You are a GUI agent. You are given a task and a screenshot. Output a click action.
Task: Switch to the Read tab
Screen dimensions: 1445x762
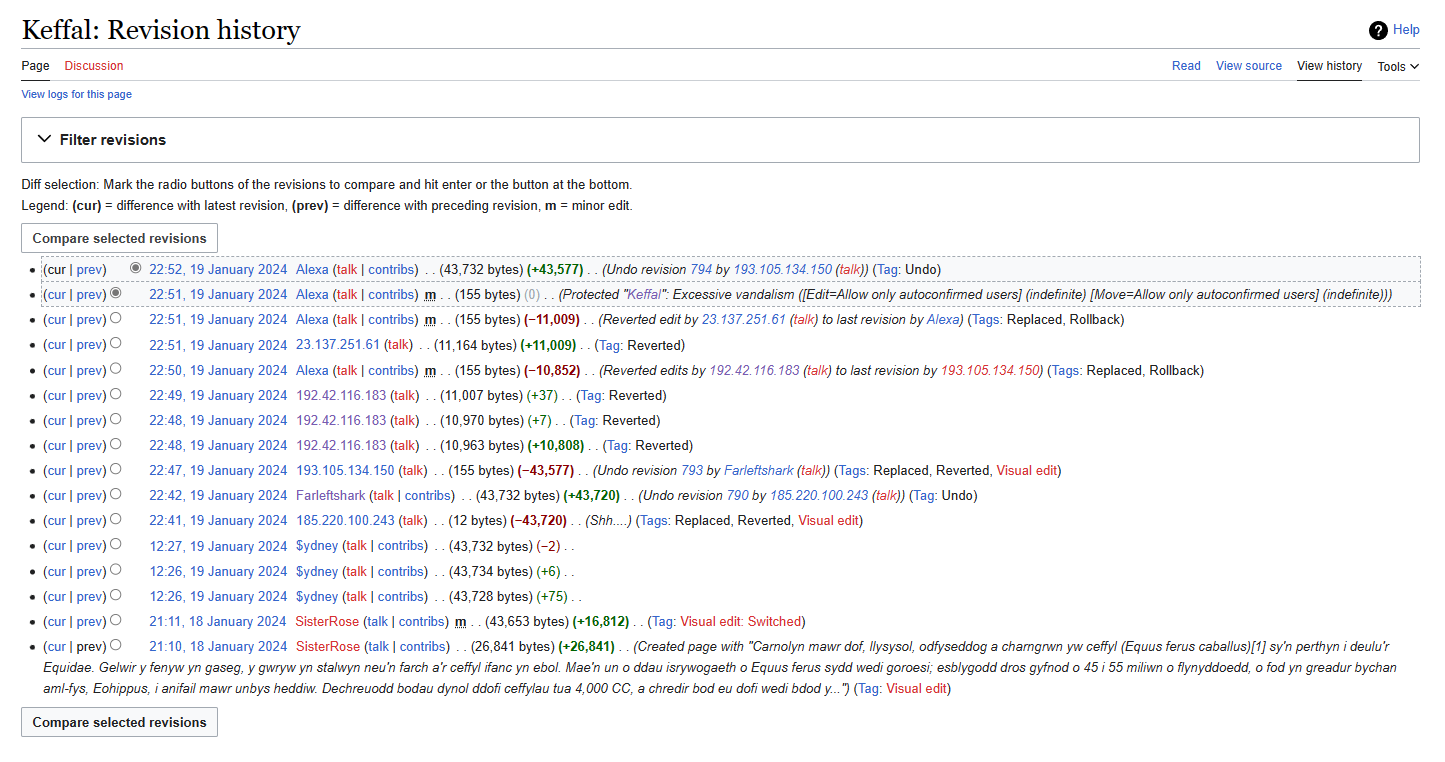tap(1186, 66)
